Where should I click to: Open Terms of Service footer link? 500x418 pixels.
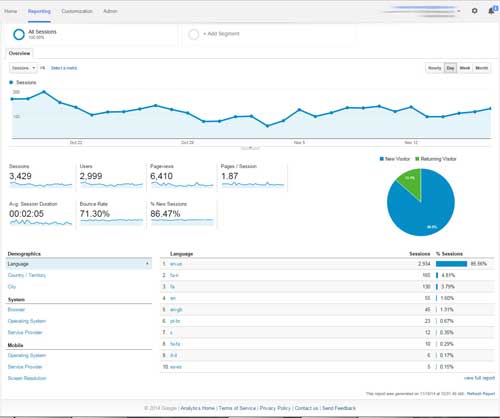237,408
